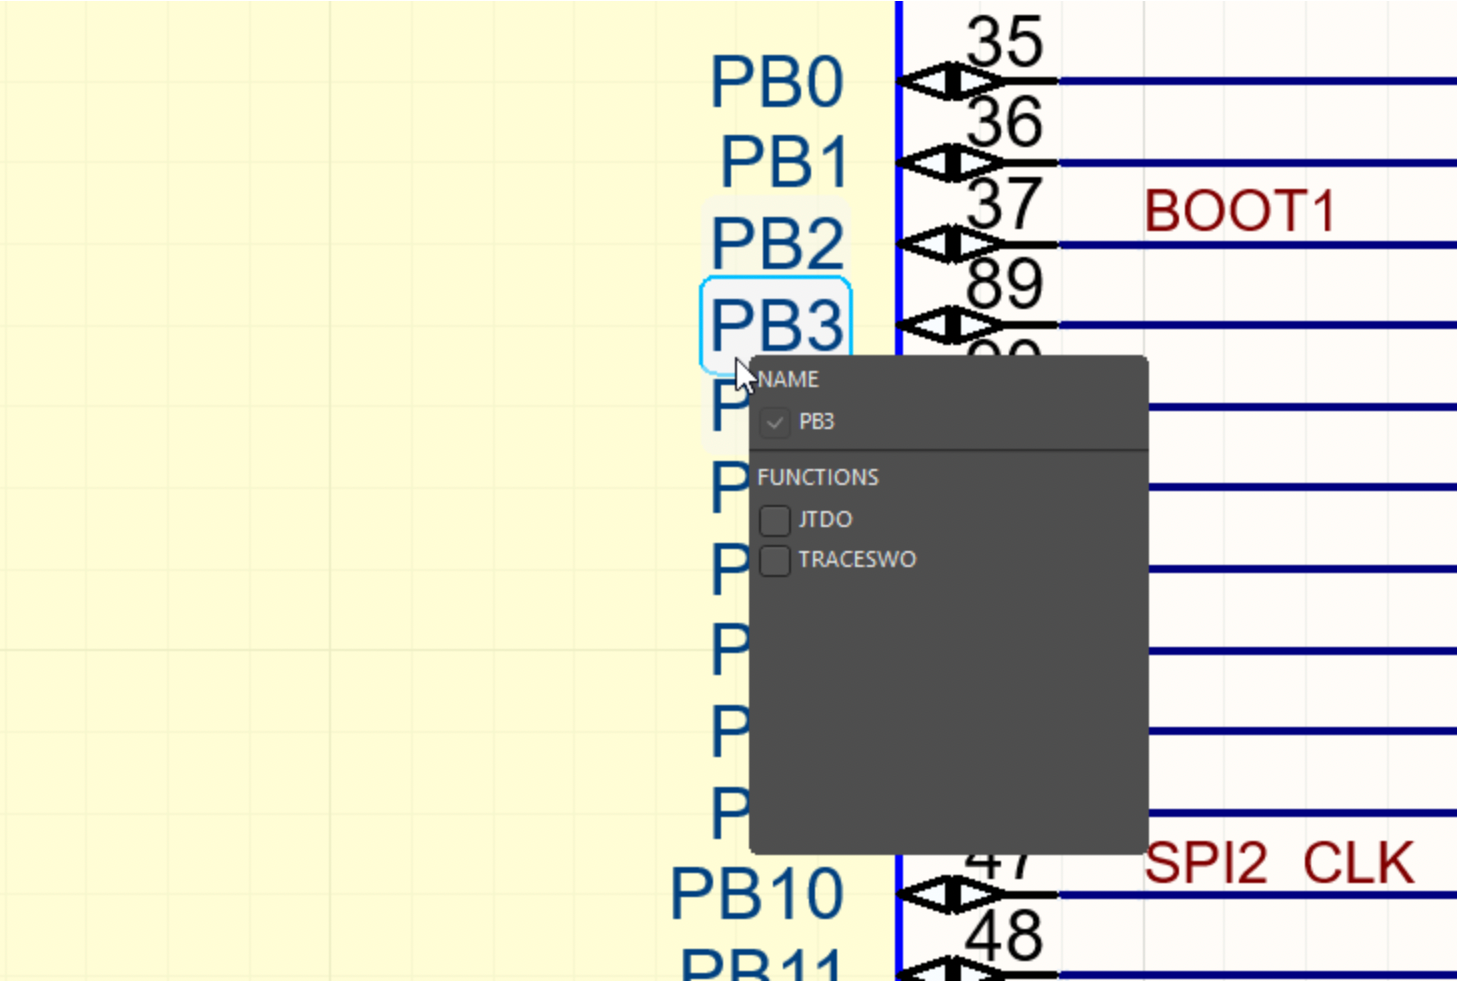Select pin designator number 89
Viewport: 1458px width, 982px height.
point(1005,285)
